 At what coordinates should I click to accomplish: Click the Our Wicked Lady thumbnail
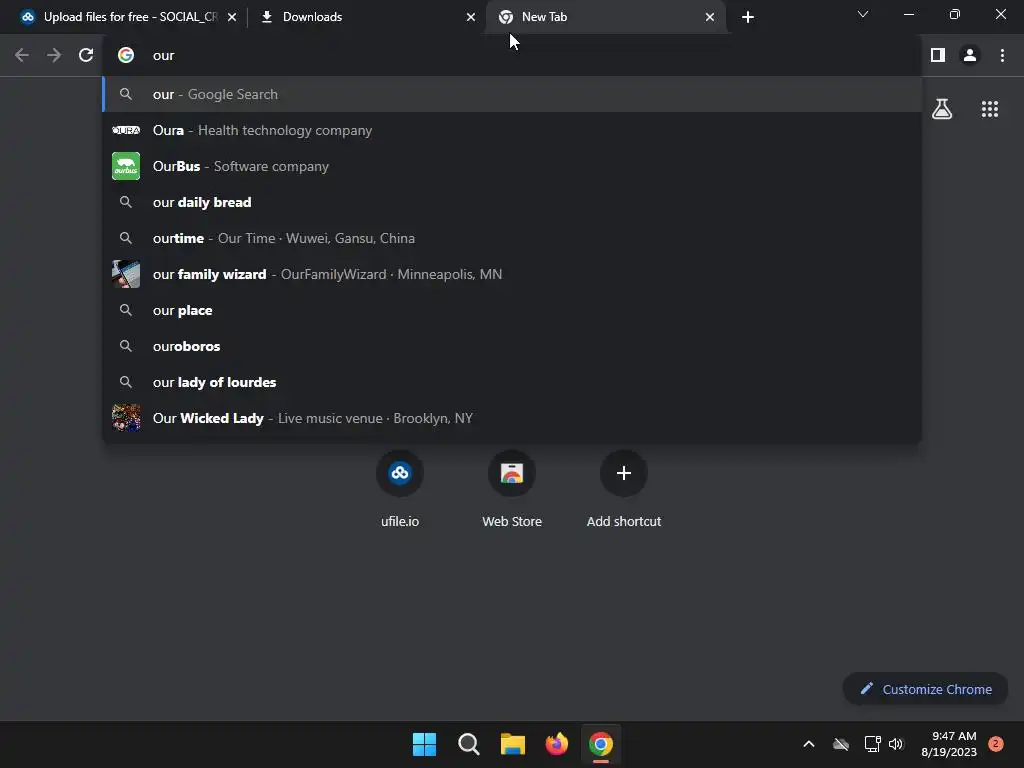(126, 418)
